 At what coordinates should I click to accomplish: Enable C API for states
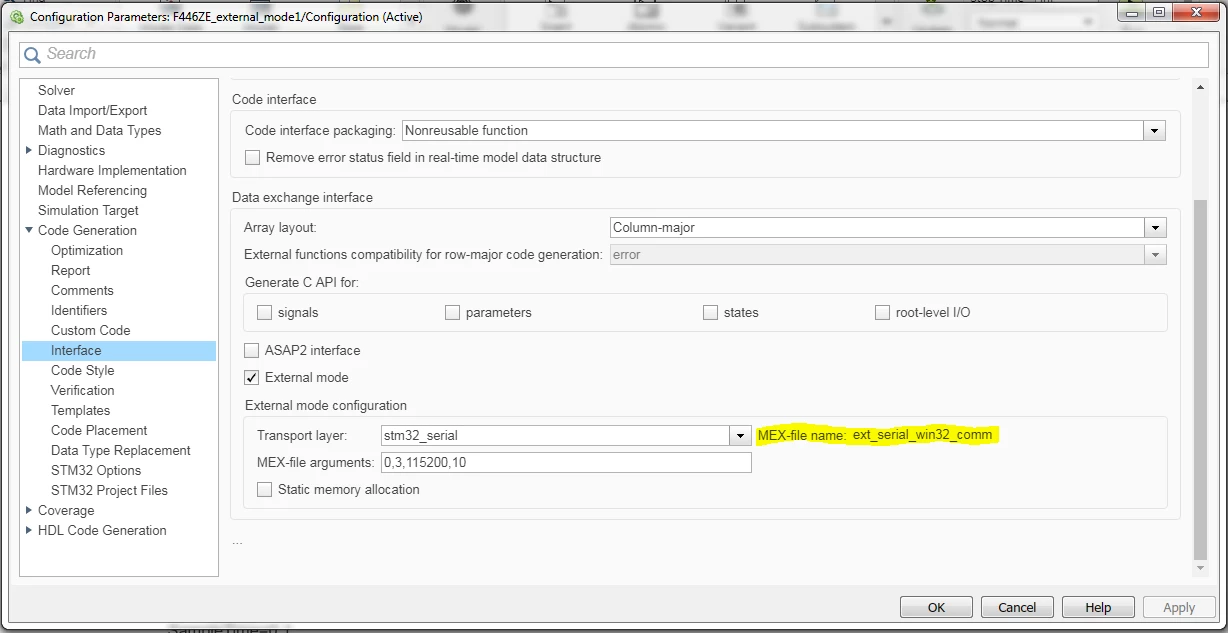710,312
